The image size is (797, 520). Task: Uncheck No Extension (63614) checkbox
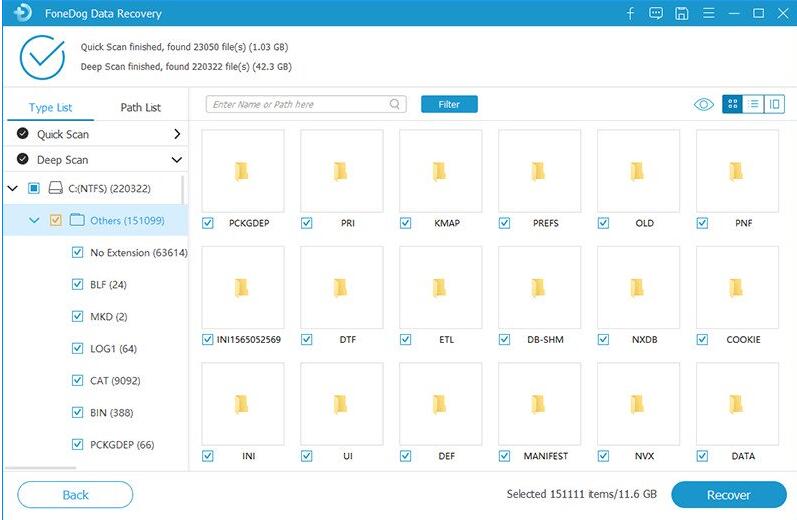tap(77, 252)
